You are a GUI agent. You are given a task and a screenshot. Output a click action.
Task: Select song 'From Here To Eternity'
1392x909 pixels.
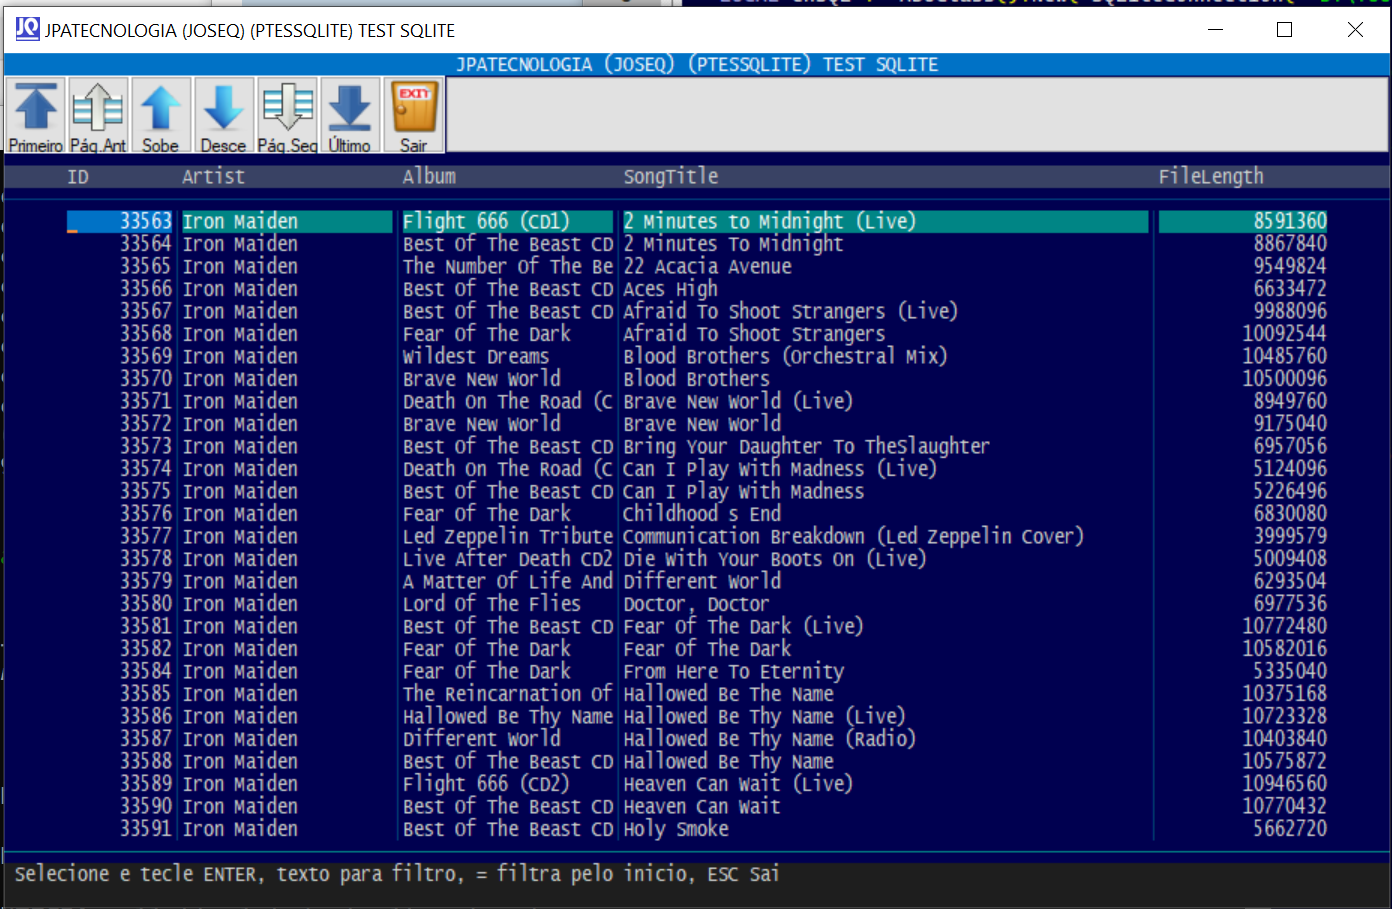pyautogui.click(x=734, y=671)
